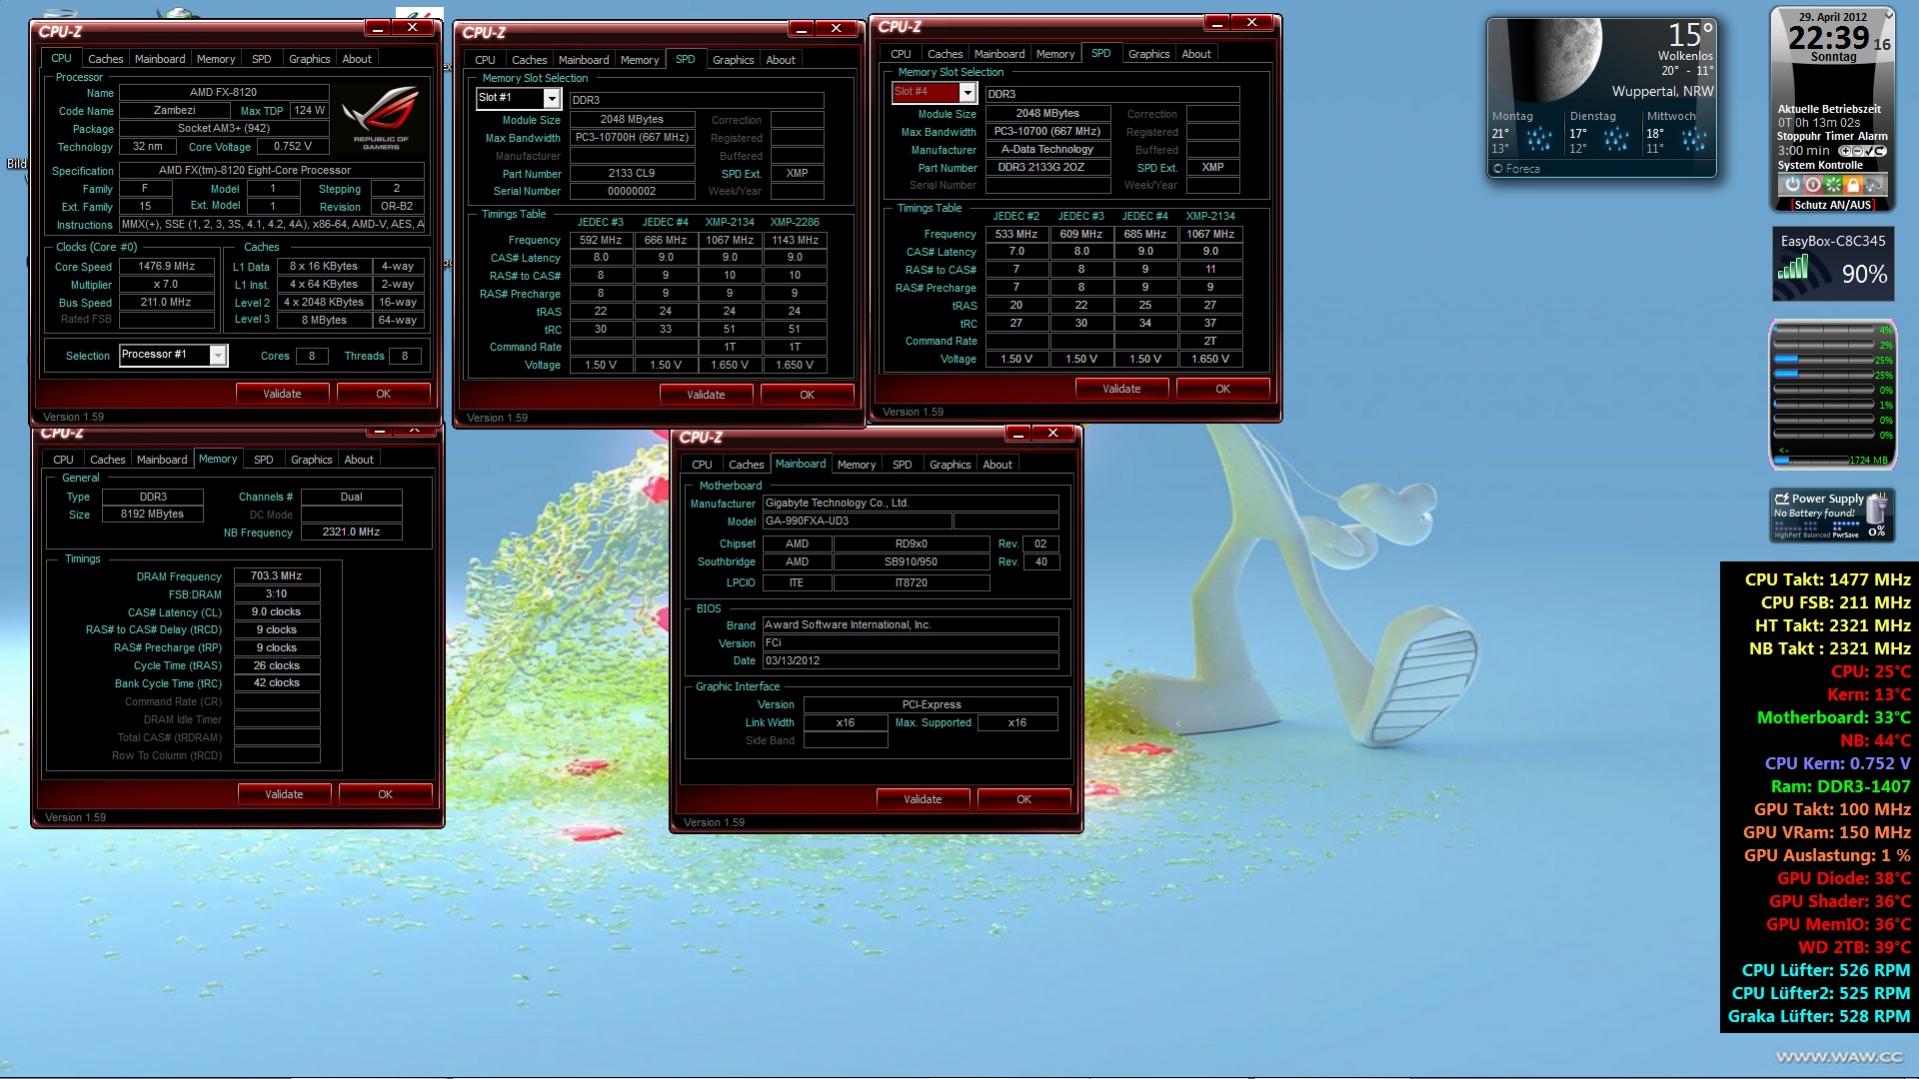This screenshot has height=1079, width=1919.
Task: Open Graphics tab in Slot #1 SPD window
Action: pyautogui.click(x=733, y=60)
